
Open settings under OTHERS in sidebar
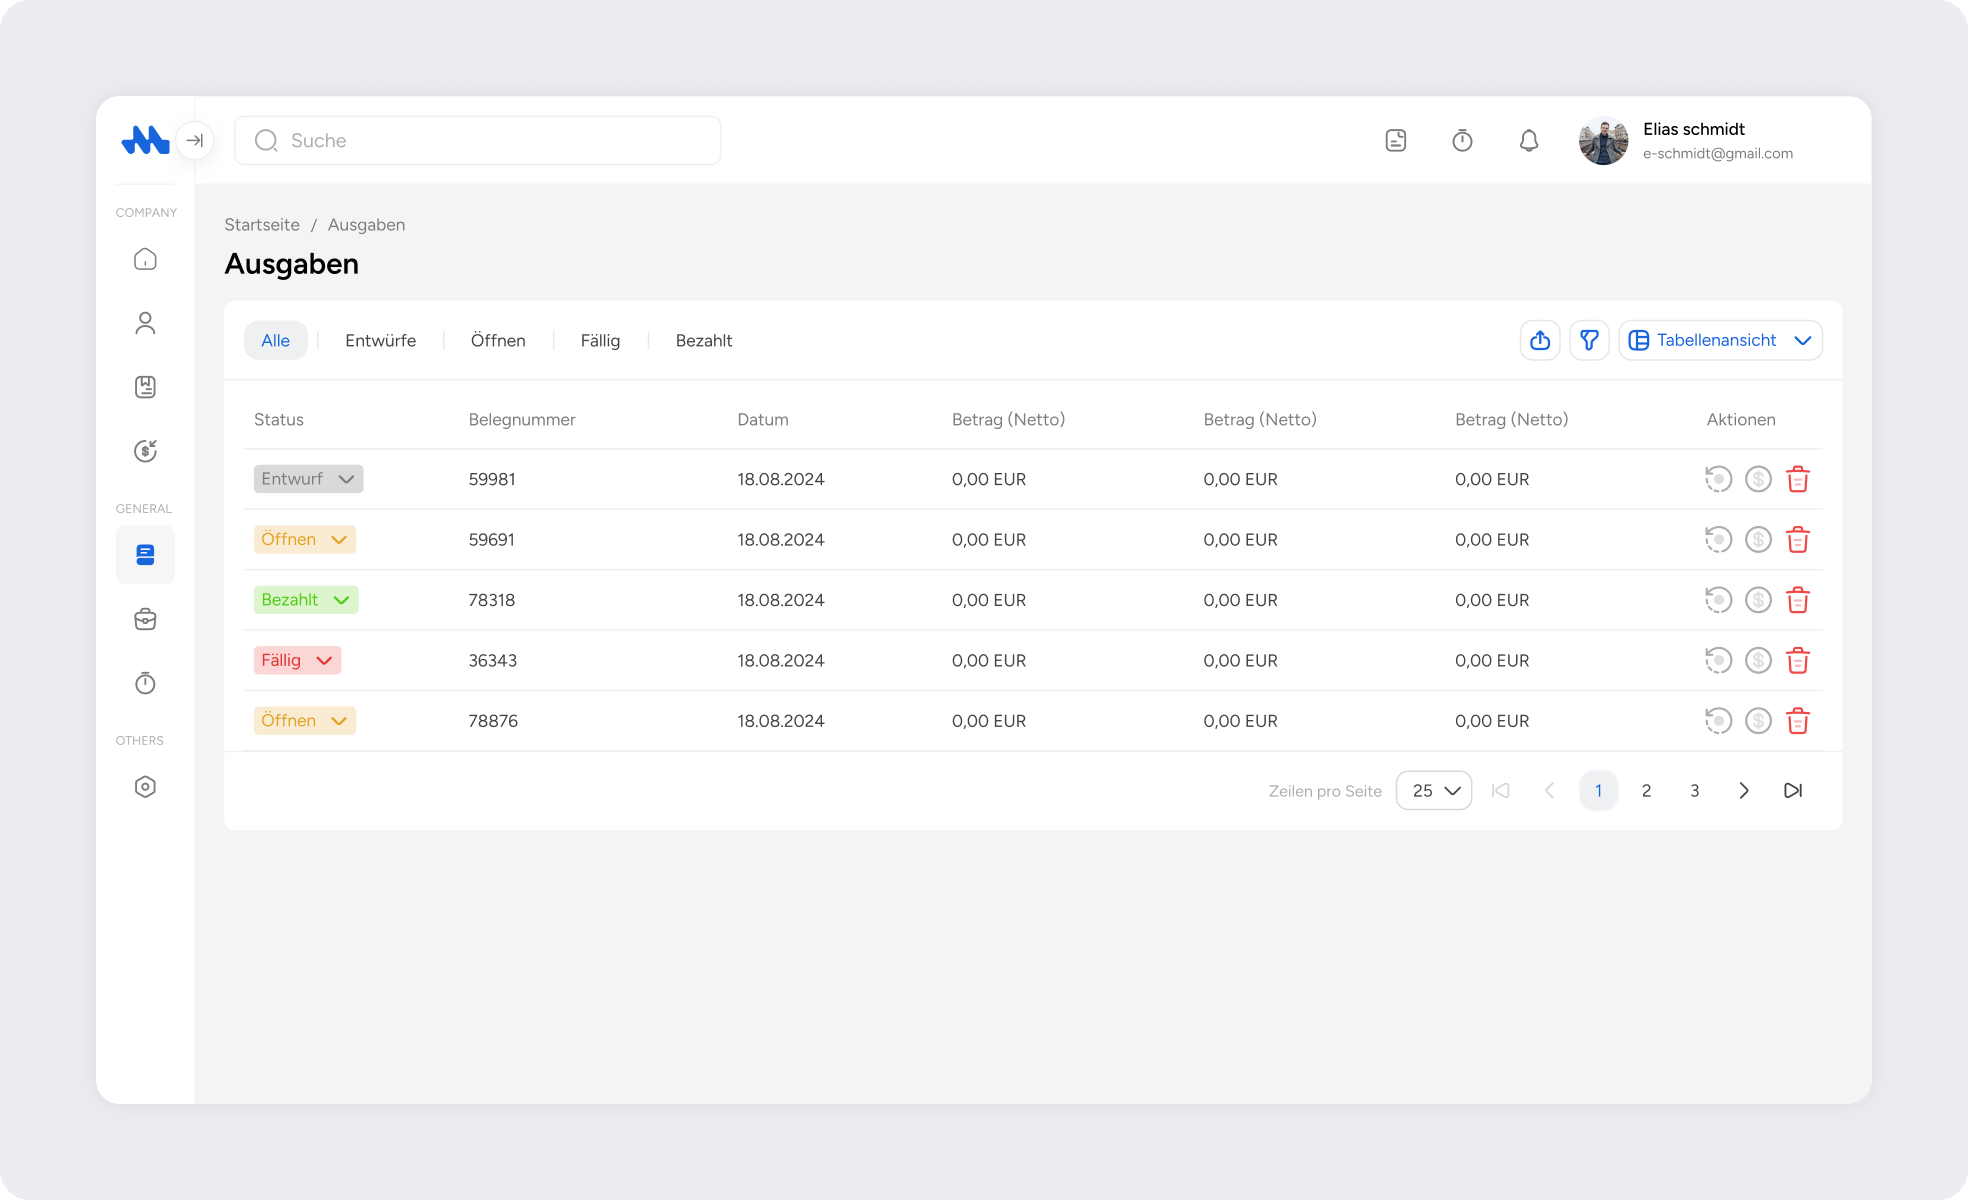click(x=146, y=786)
